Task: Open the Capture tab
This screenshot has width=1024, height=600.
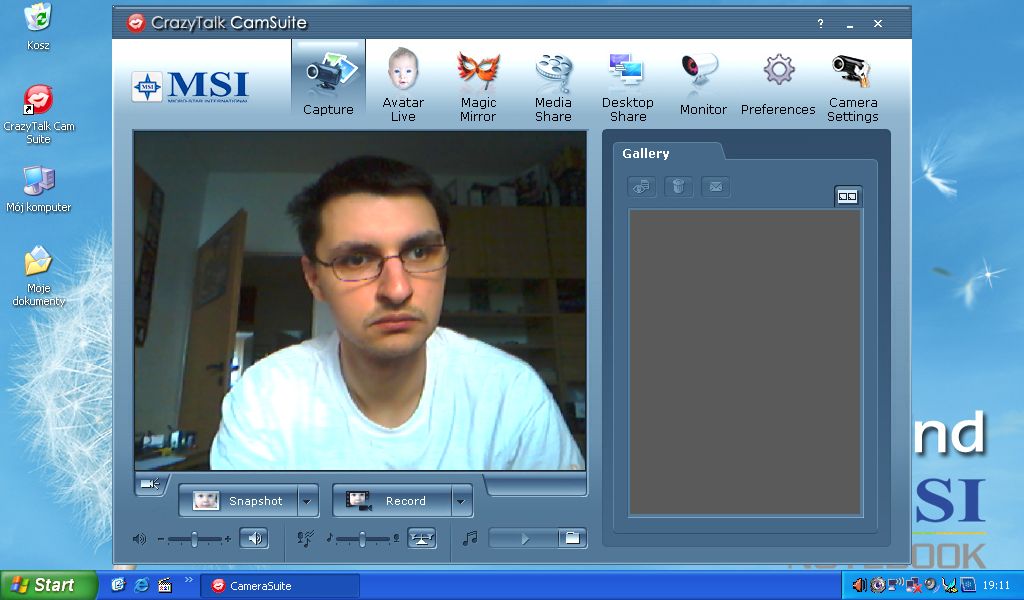Action: [x=328, y=79]
